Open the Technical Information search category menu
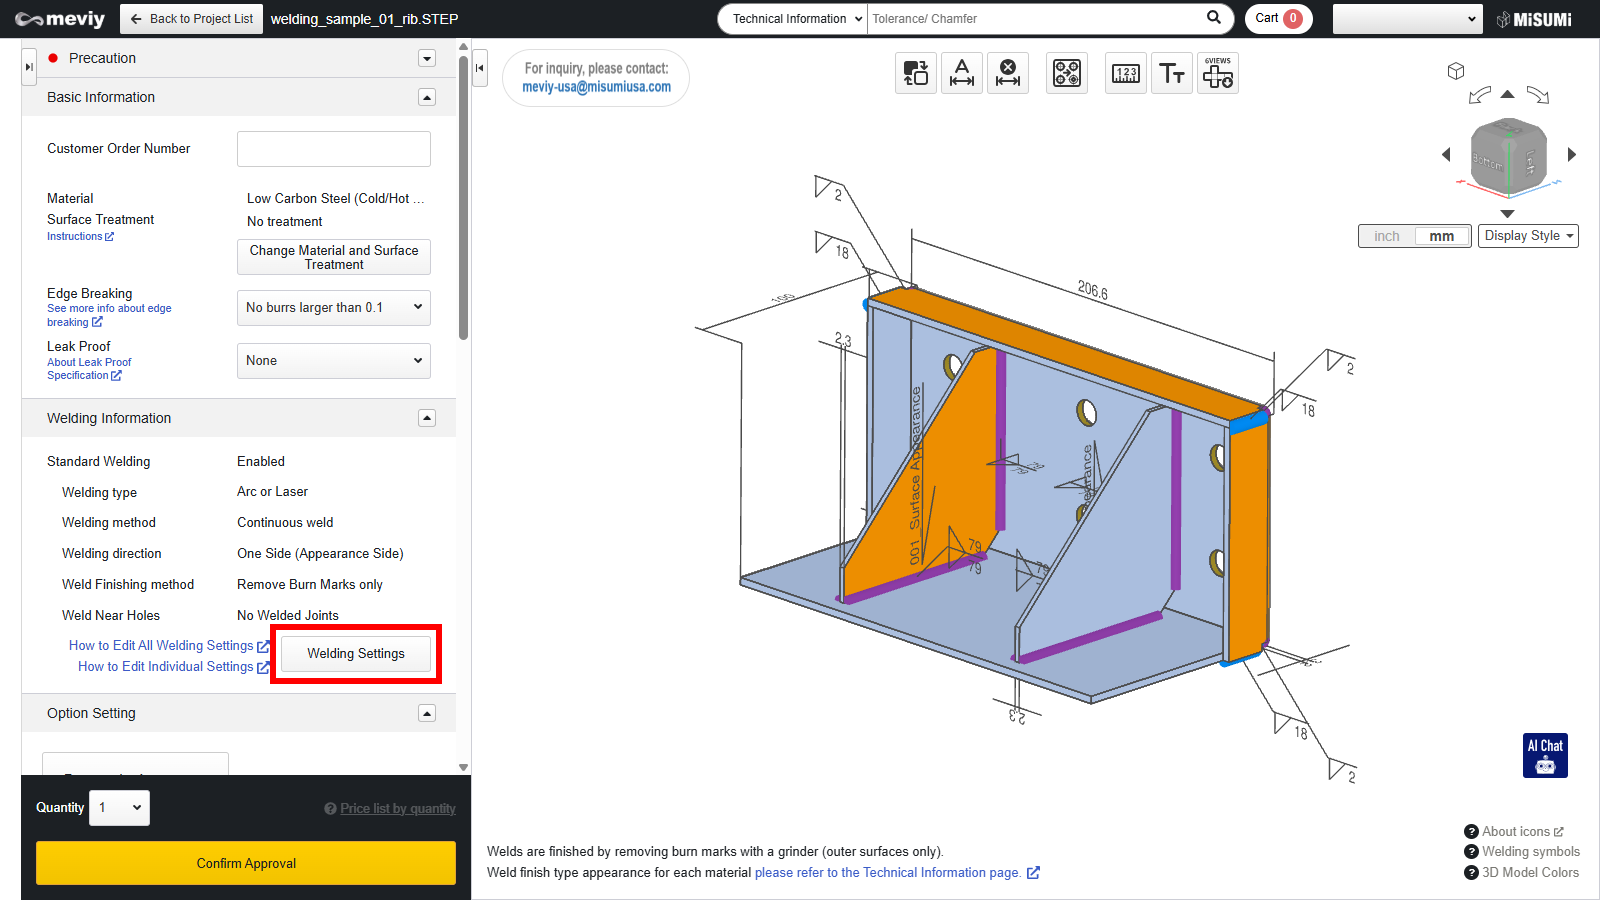The image size is (1600, 900). click(792, 19)
